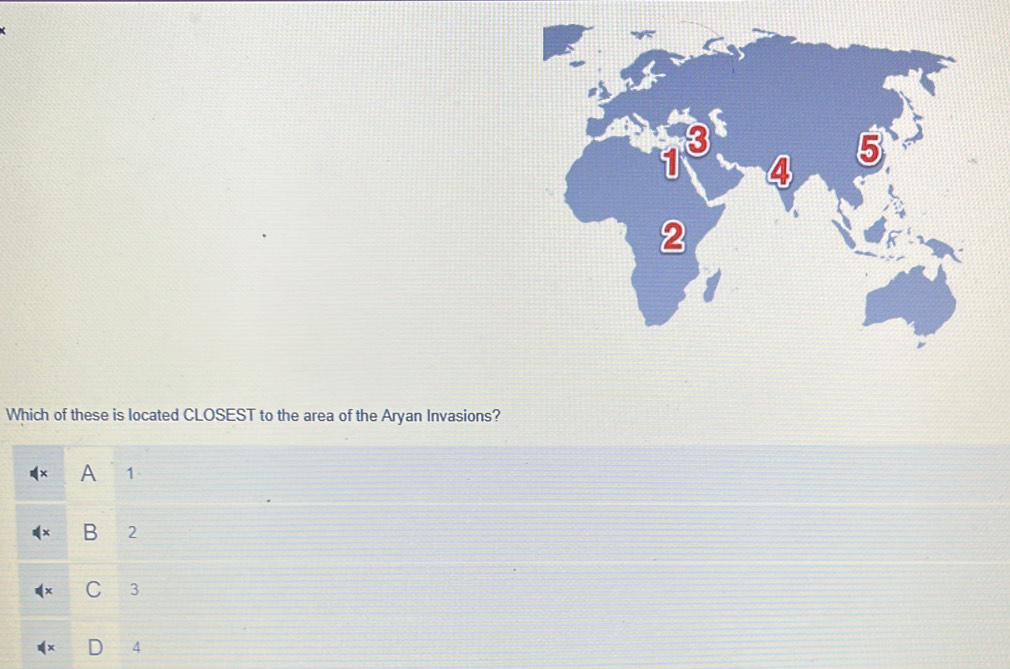
Task: Select answer choice A
Action: click(90, 474)
